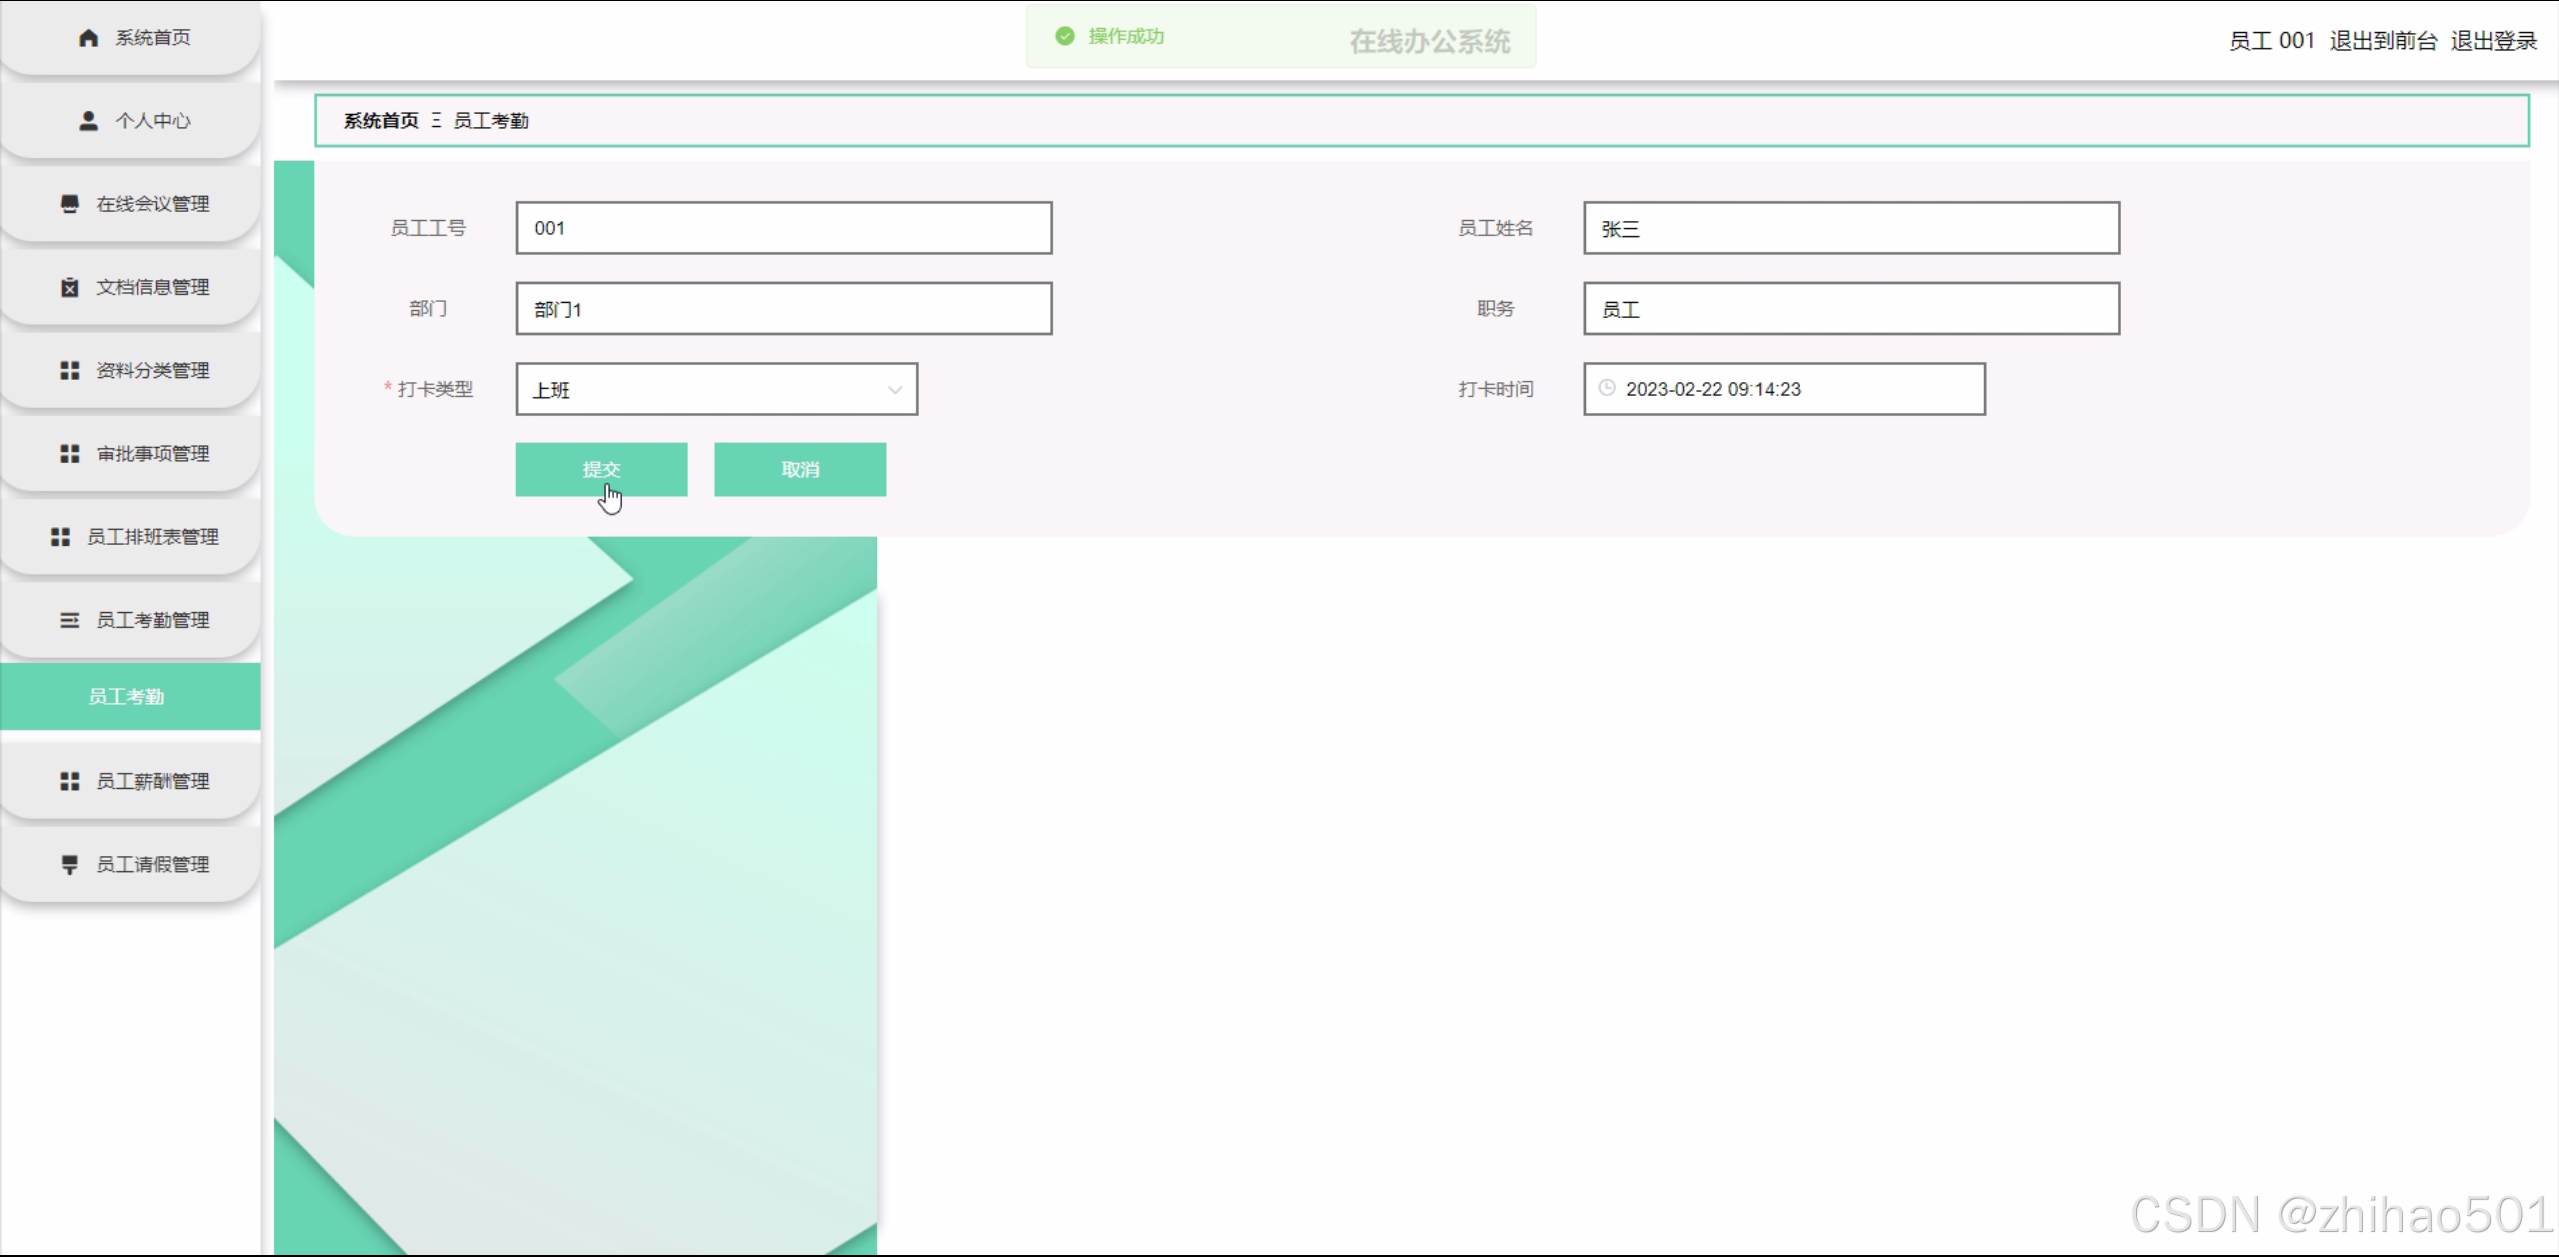This screenshot has width=2559, height=1257.
Task: Click the 员工薪酬管理 icon
Action: [x=68, y=781]
